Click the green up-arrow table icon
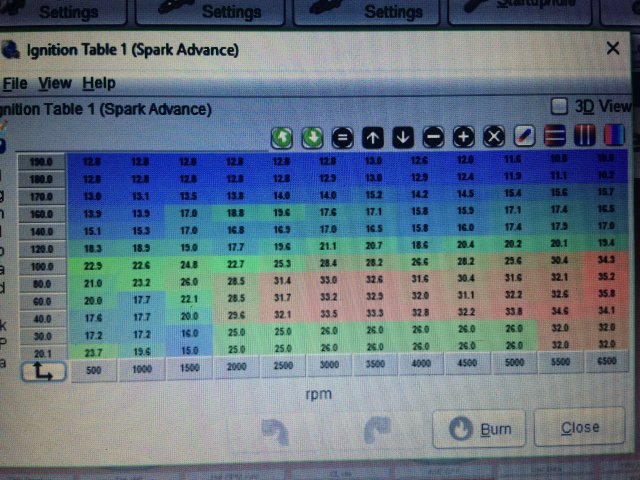The image size is (640, 480). click(x=282, y=136)
